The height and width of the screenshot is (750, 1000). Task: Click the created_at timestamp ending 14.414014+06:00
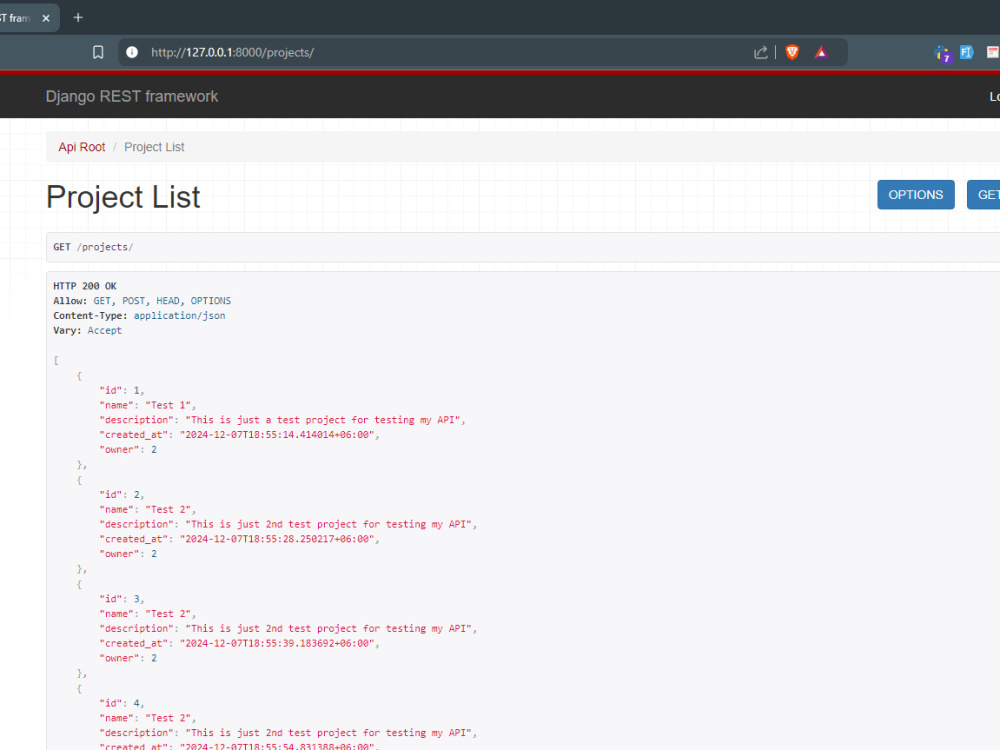pos(279,434)
